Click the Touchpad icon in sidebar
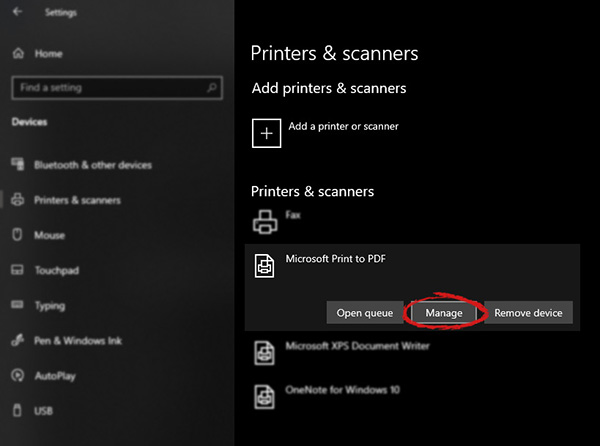Image resolution: width=600 pixels, height=446 pixels. point(17,270)
